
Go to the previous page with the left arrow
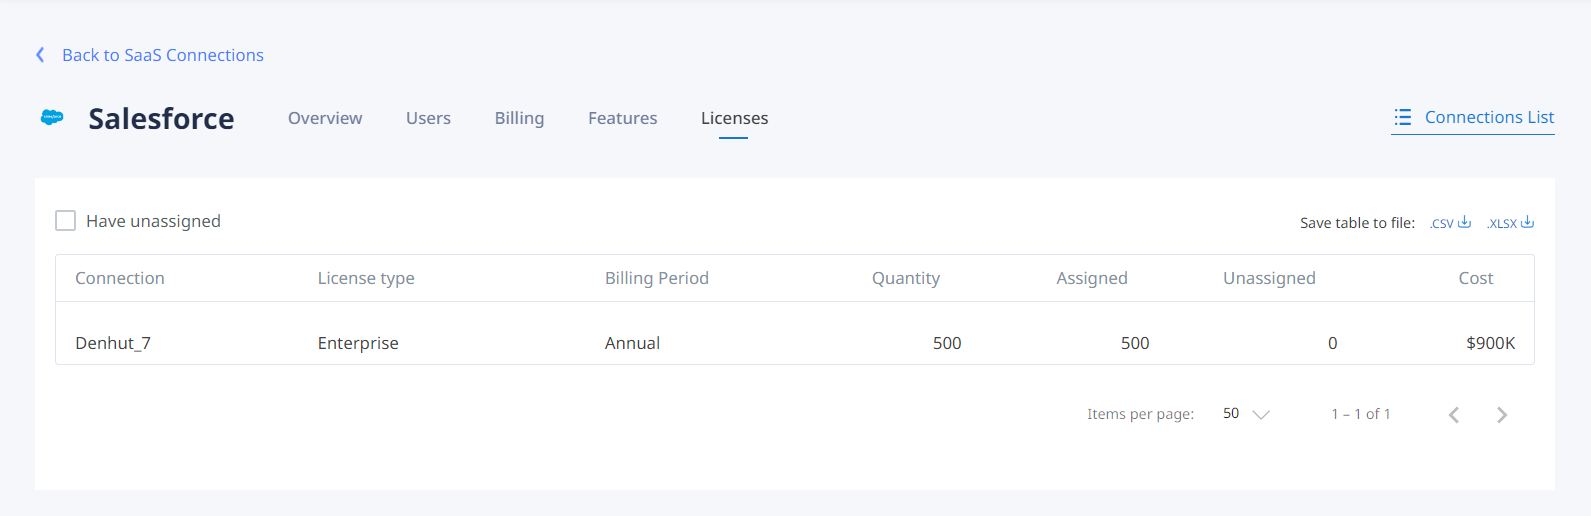1454,415
